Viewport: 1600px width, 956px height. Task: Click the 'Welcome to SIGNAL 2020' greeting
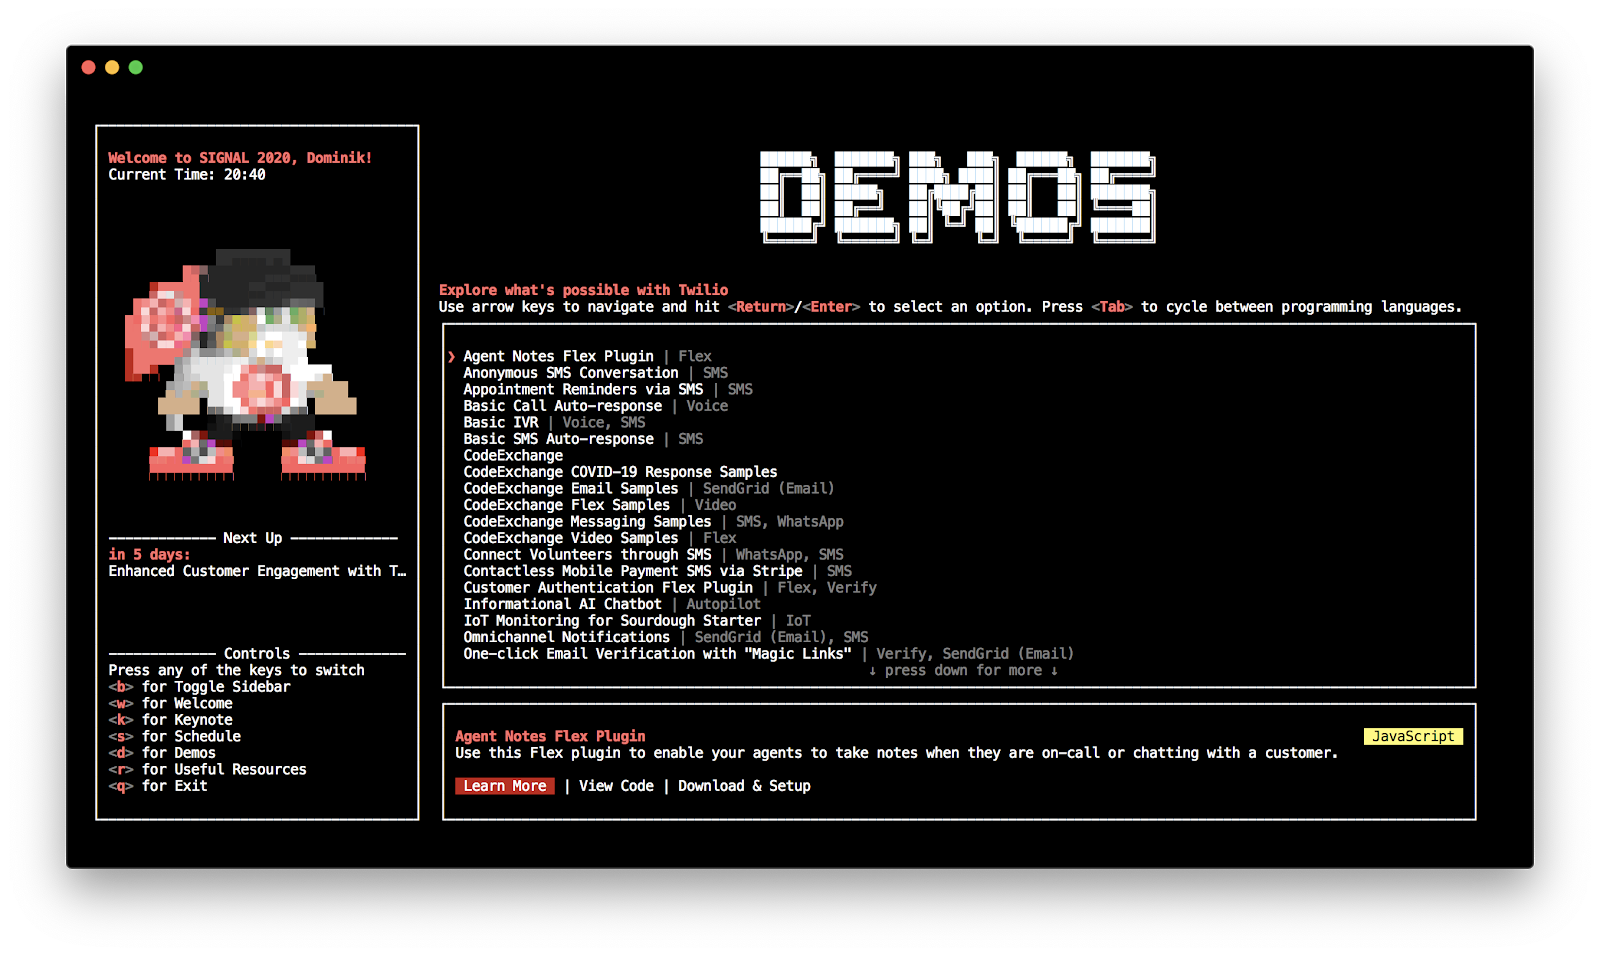(x=240, y=158)
